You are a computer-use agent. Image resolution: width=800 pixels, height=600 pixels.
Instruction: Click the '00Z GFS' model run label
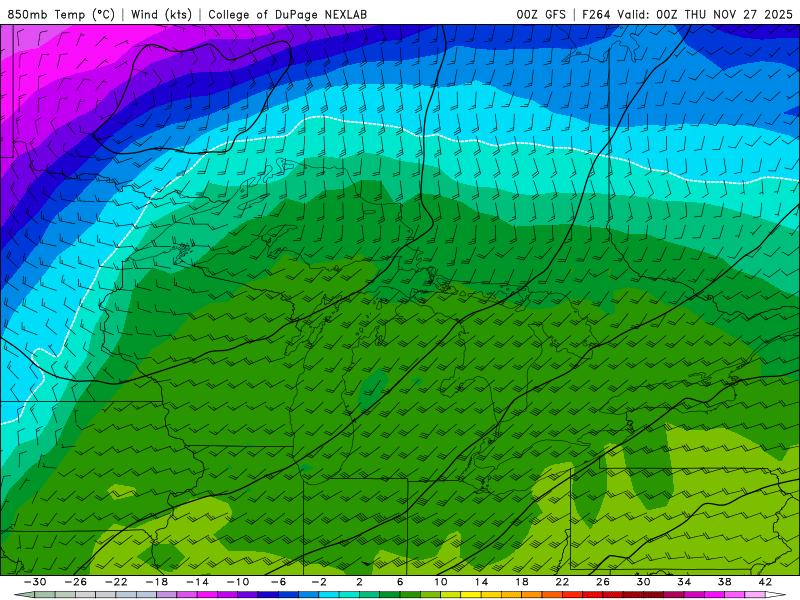pos(541,15)
